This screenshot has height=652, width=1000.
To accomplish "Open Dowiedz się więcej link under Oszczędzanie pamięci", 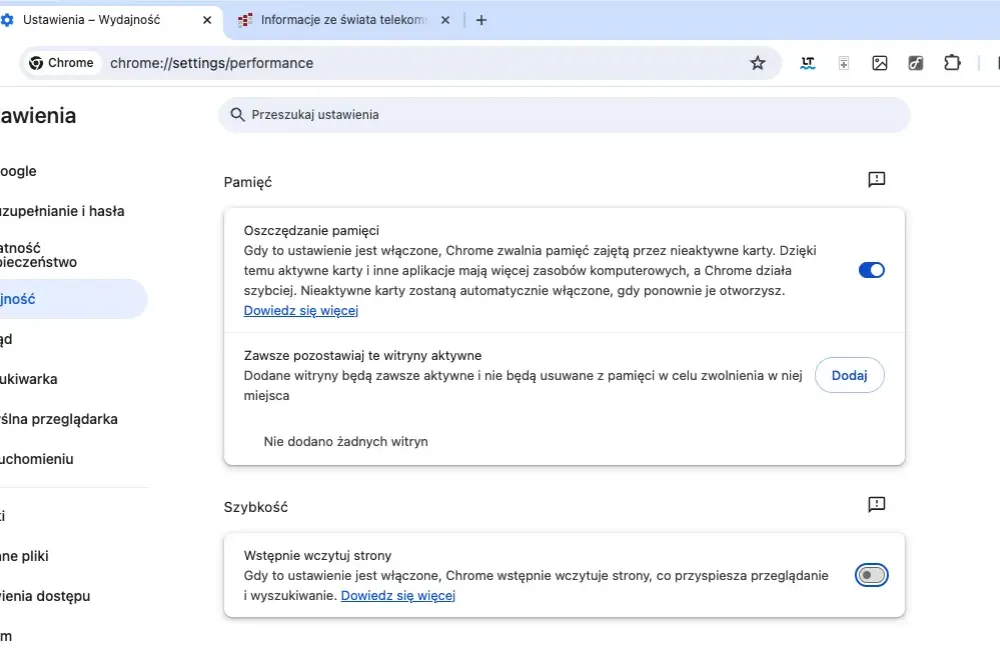I will tap(300, 311).
